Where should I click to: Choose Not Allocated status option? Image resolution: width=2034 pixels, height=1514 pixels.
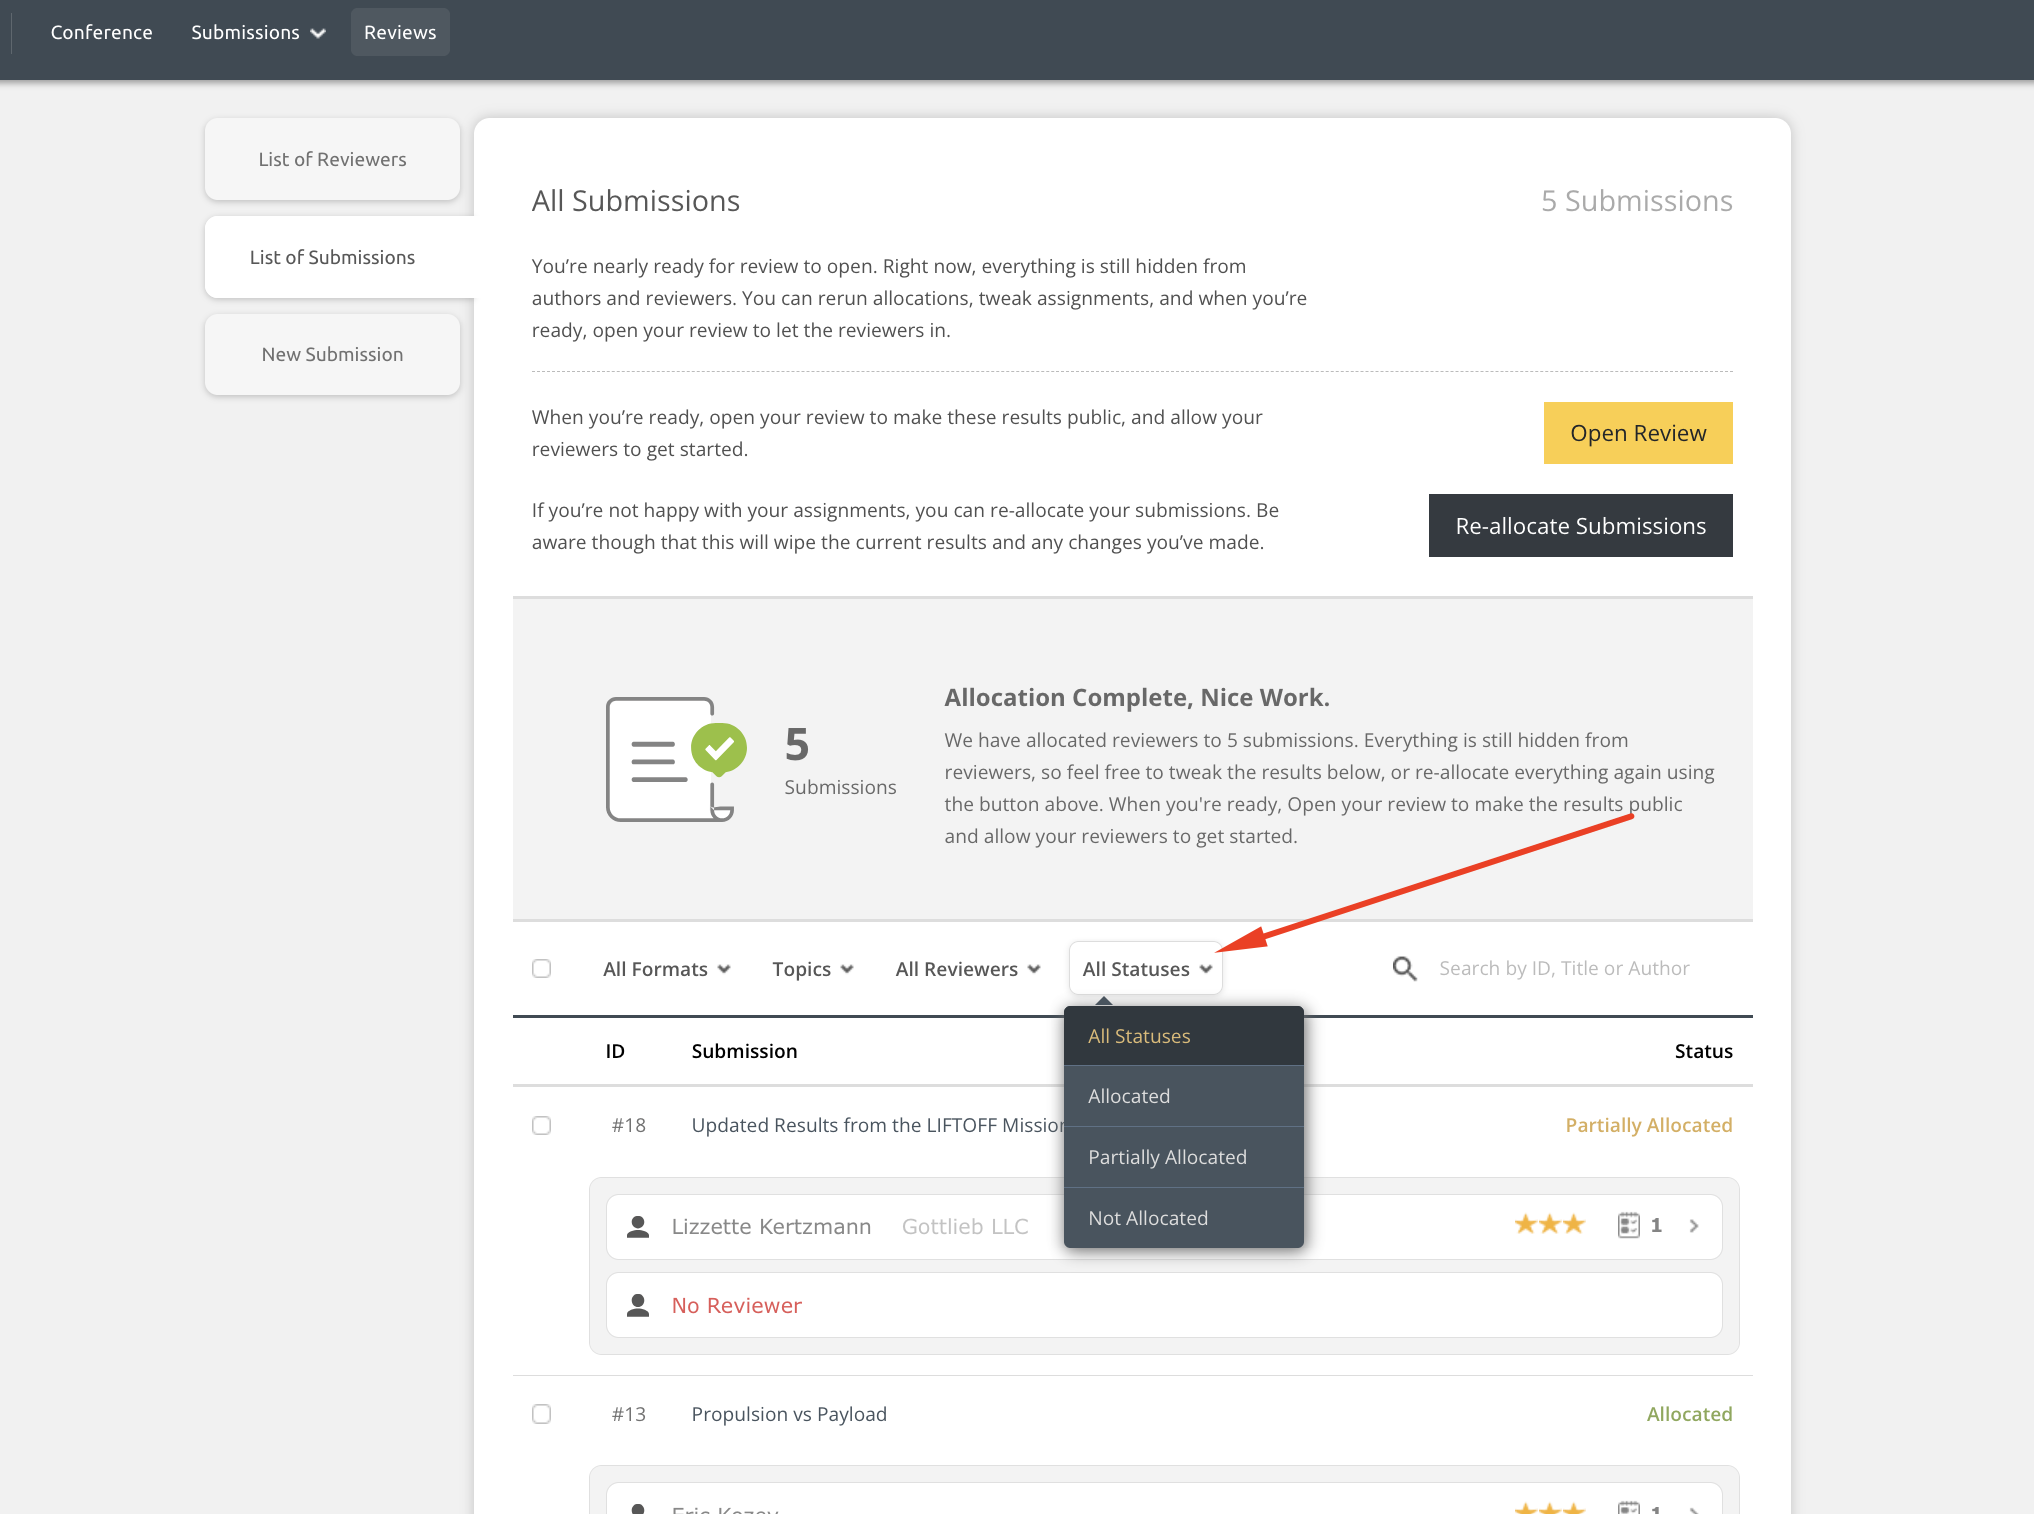[1148, 1218]
